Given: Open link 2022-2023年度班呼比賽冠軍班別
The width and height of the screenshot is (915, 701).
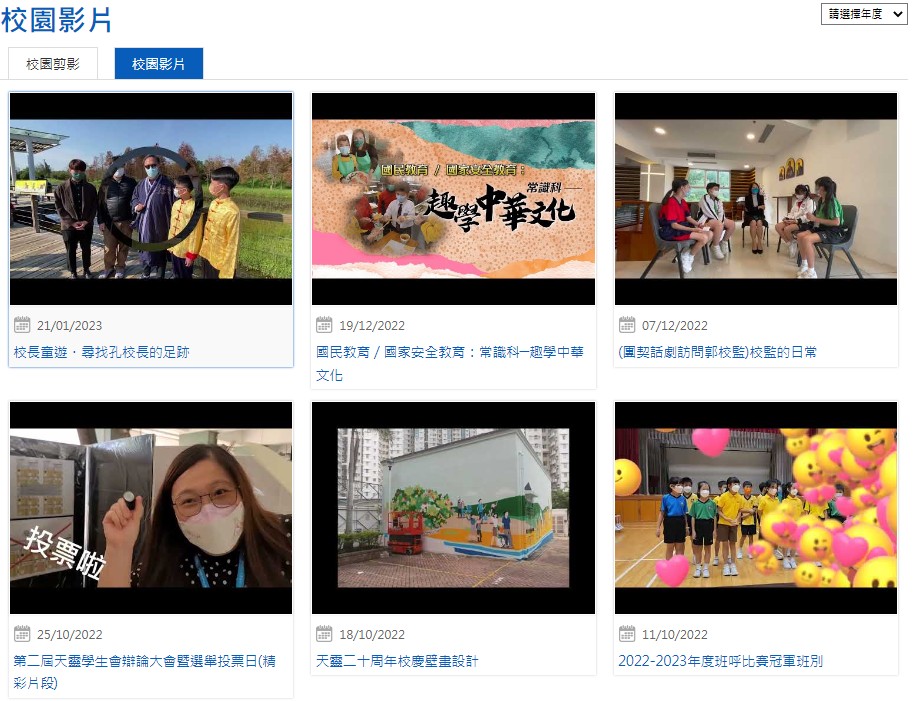Looking at the screenshot, I should pos(720,661).
